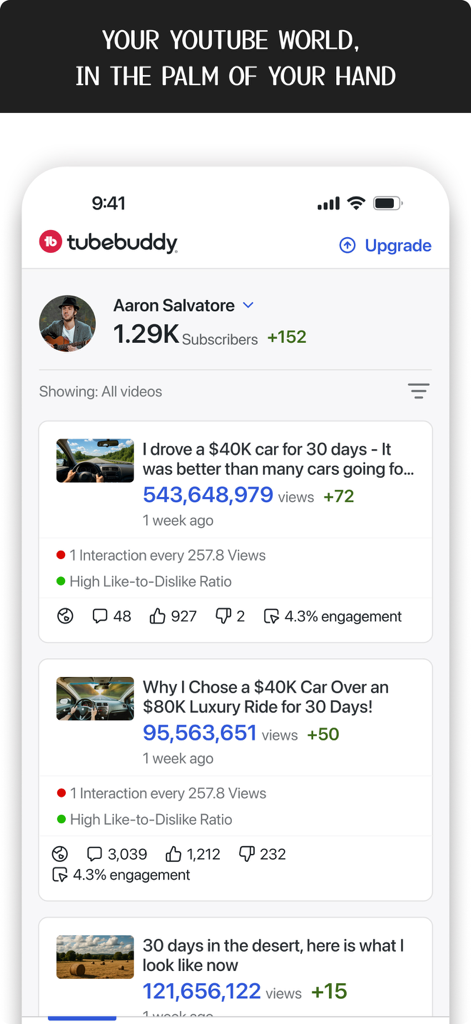Viewport: 471px width, 1024px height.
Task: Tap the dislikes icon showing 2
Action: click(x=223, y=616)
